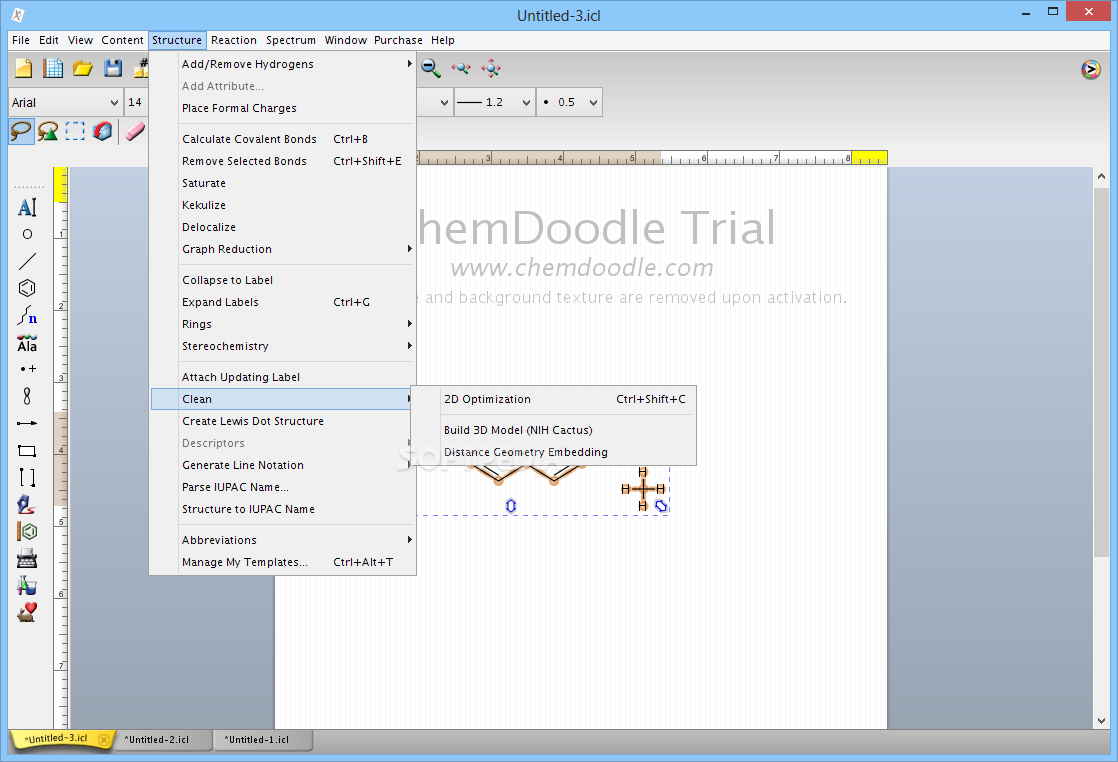1118x762 pixels.
Task: Select Create Lewis Dot Structure
Action: pos(283,421)
